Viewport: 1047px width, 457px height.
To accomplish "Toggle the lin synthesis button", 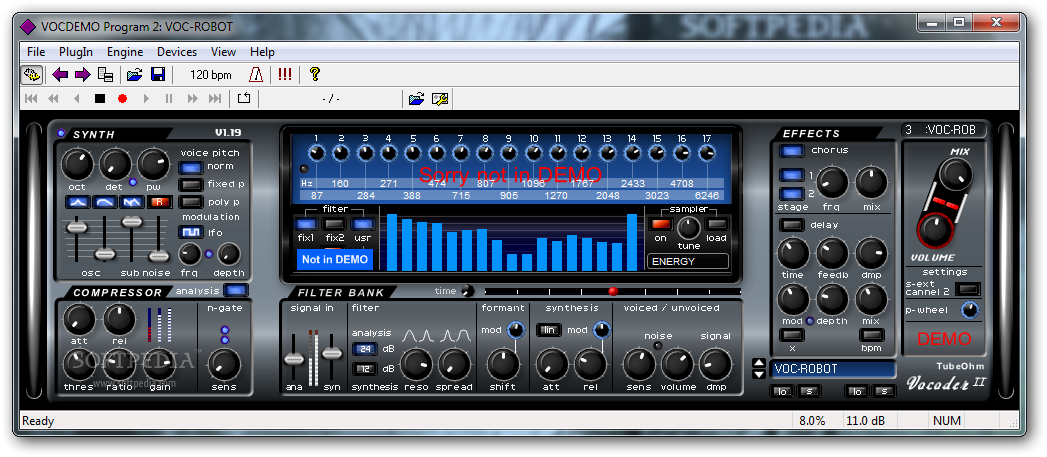I will coord(549,330).
